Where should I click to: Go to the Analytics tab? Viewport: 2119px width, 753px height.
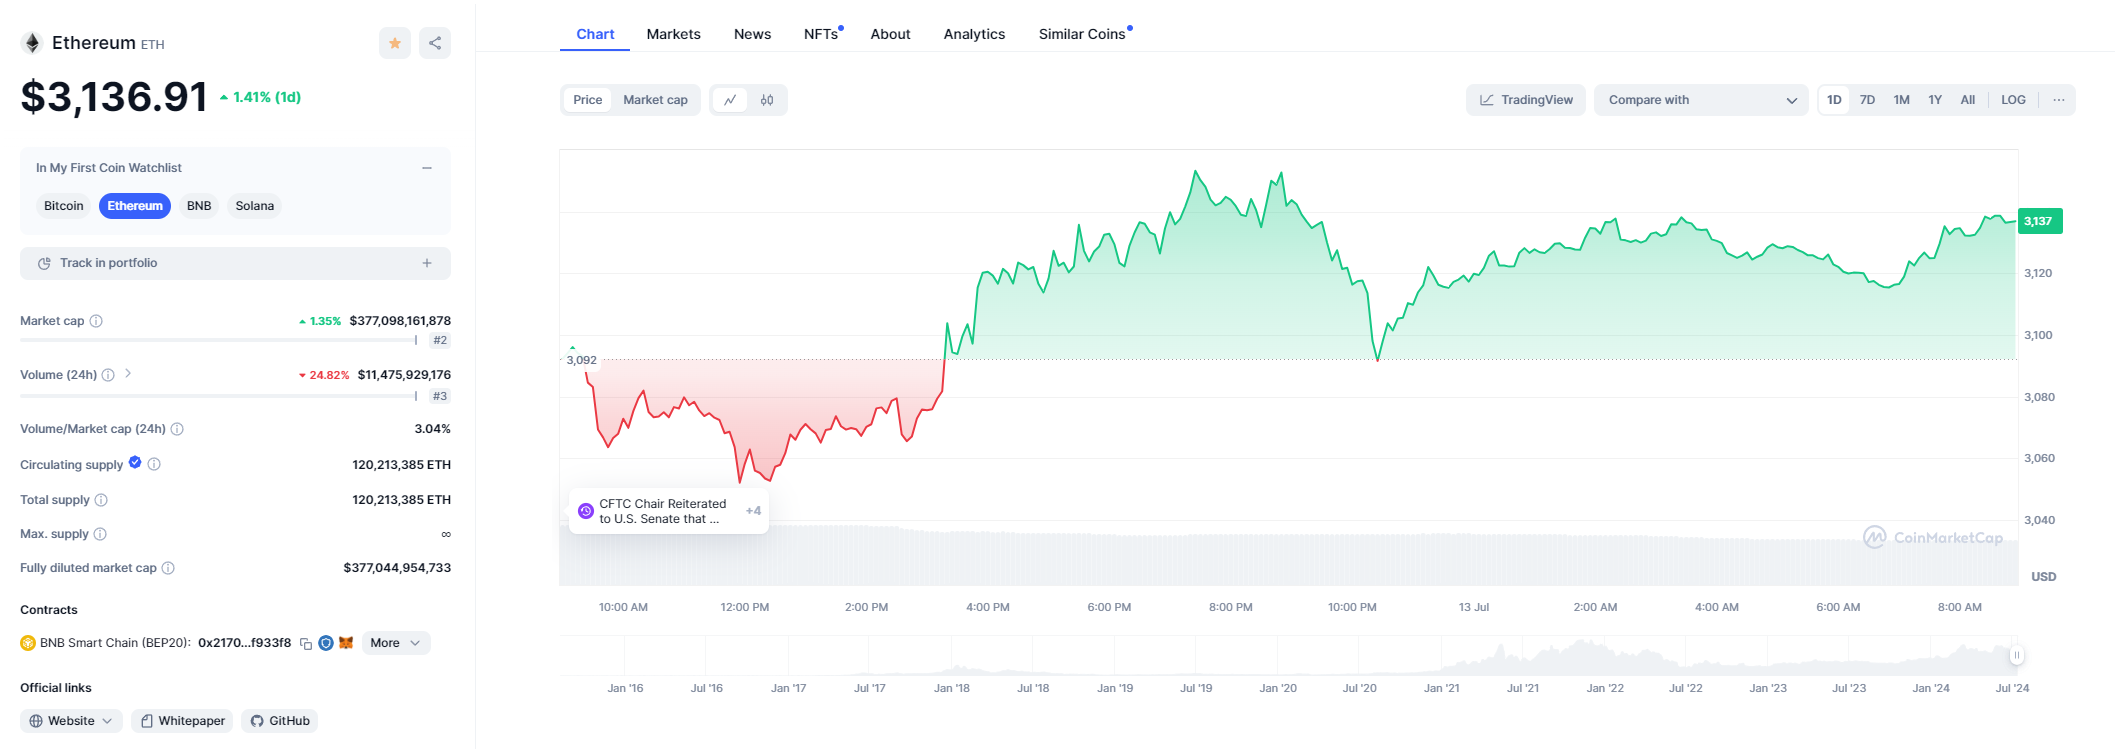974,34
